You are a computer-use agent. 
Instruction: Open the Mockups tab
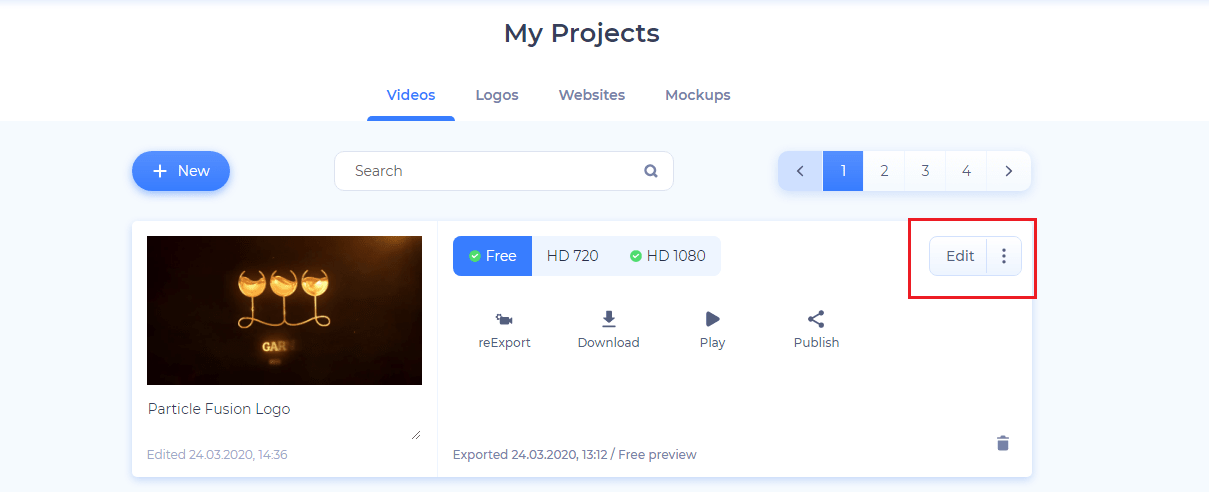(698, 95)
